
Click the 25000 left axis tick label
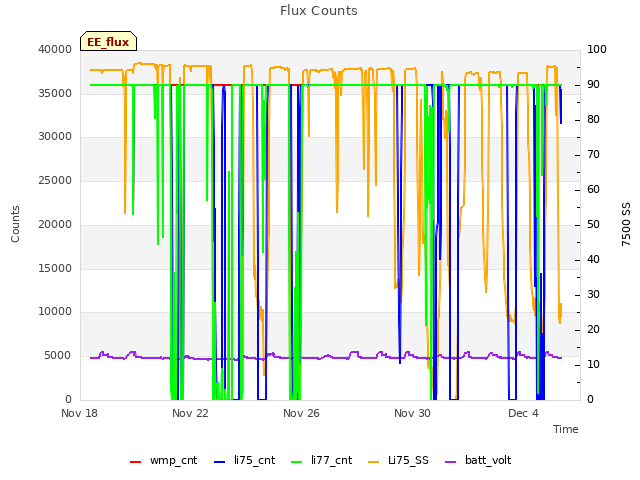[55, 181]
